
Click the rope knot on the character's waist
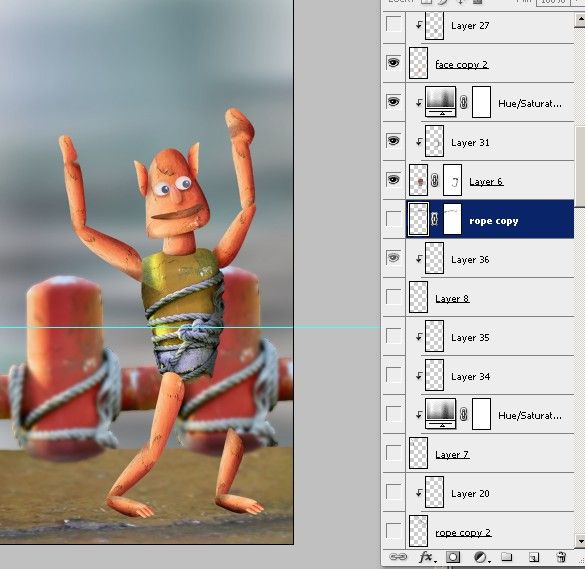tap(195, 331)
